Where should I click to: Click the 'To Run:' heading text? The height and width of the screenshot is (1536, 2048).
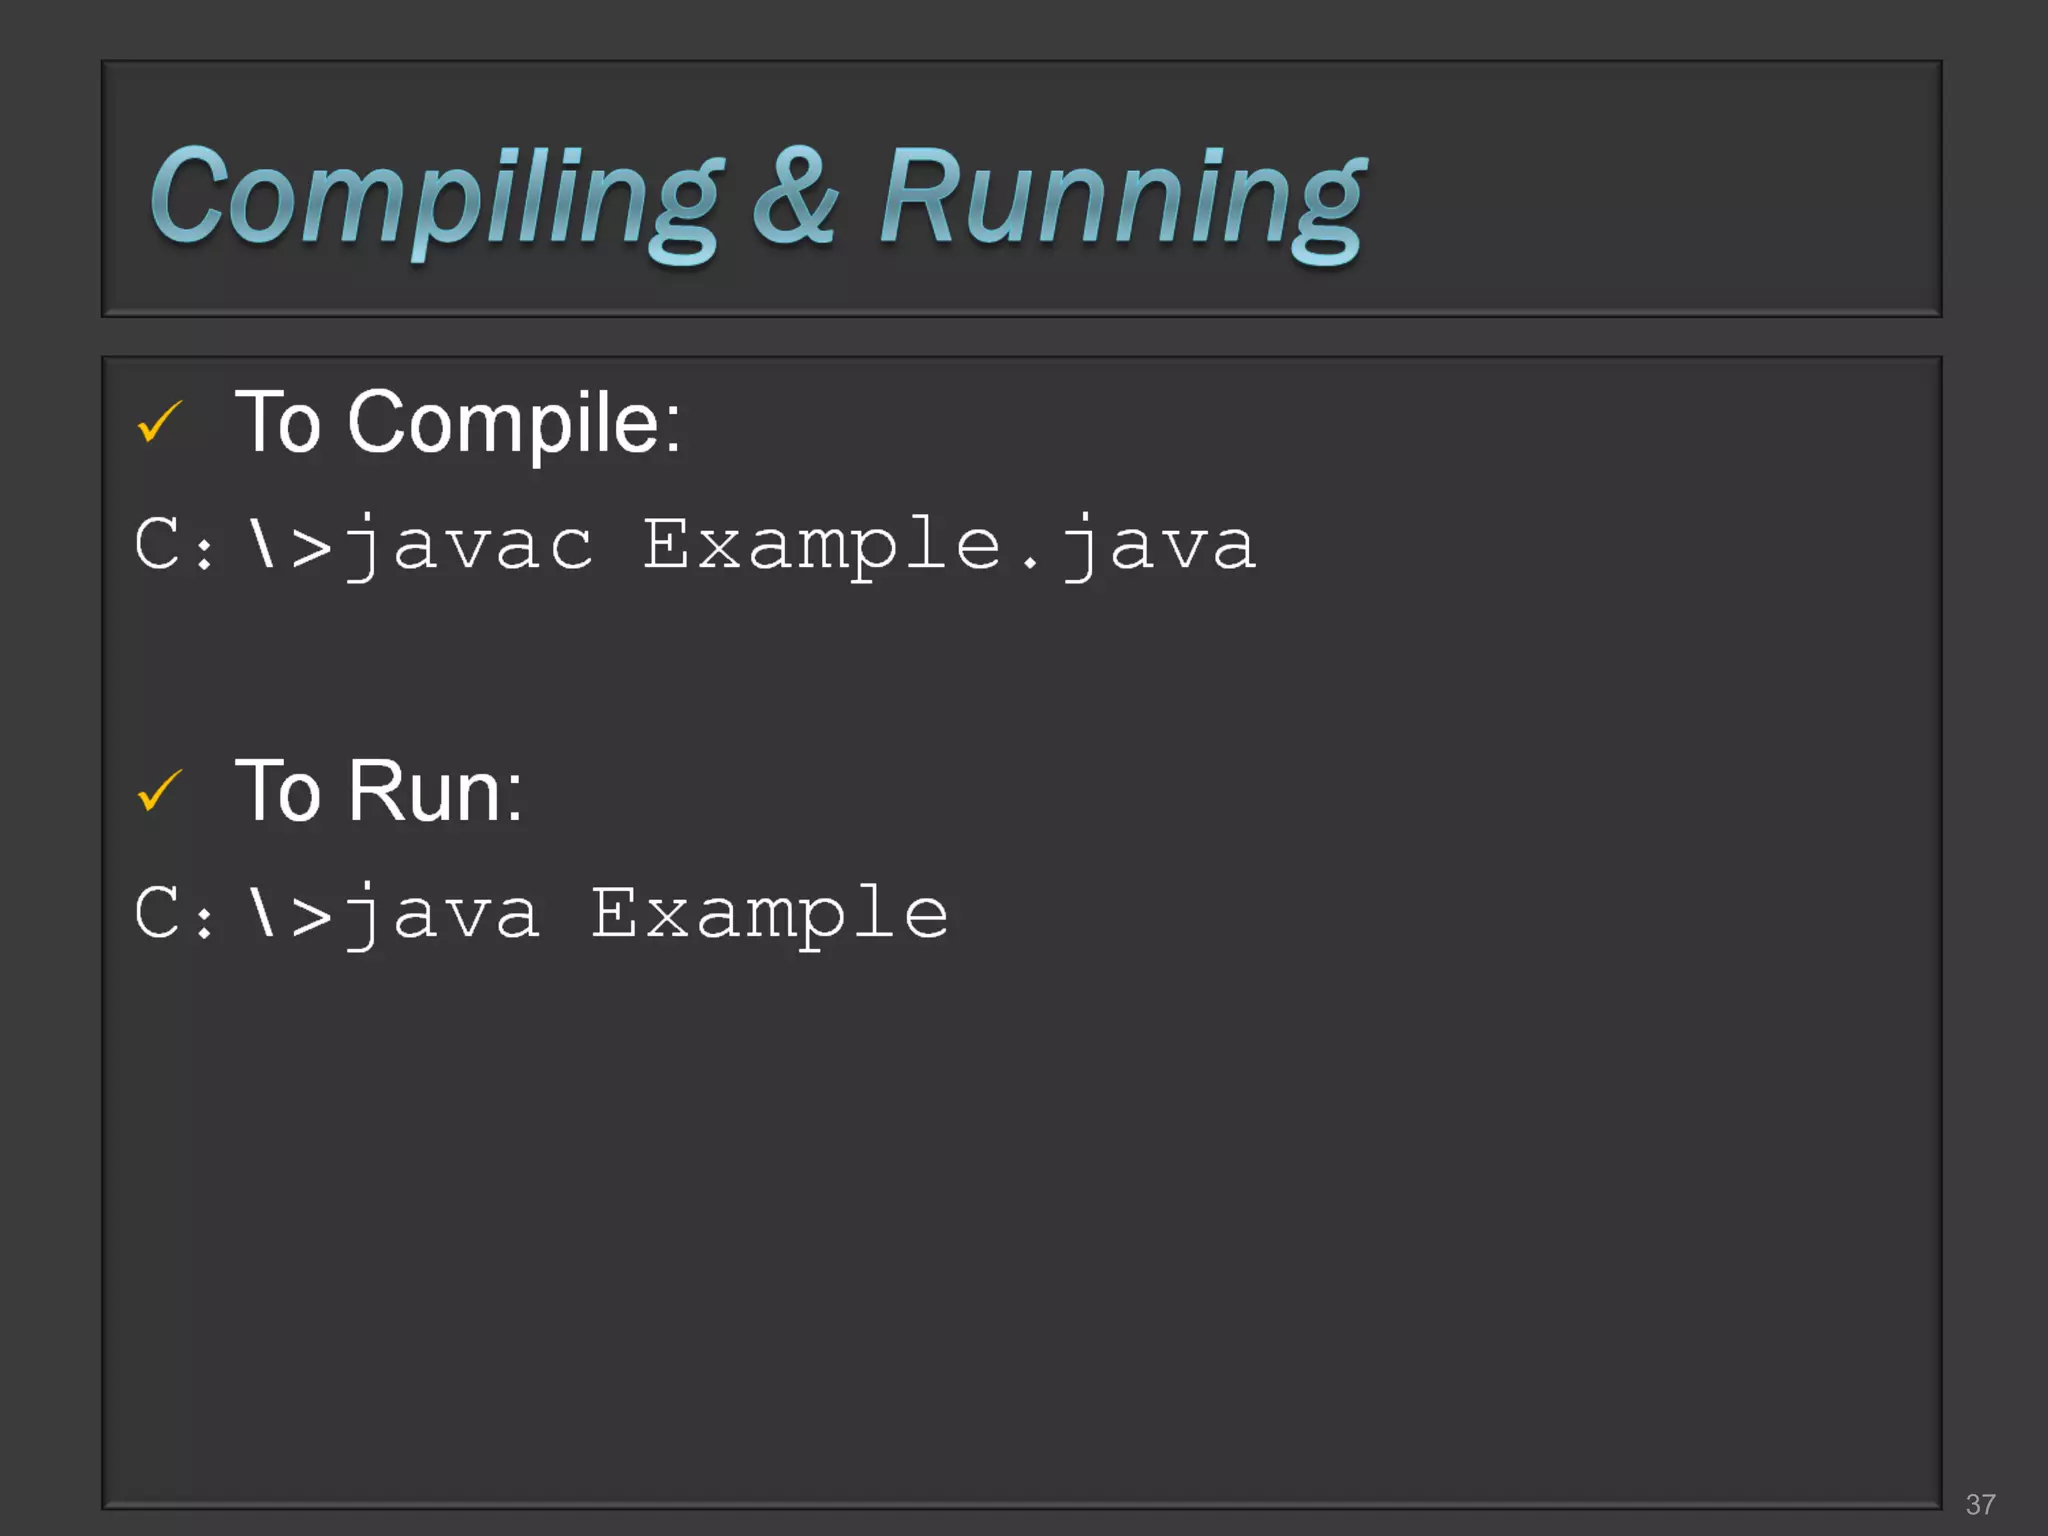pyautogui.click(x=378, y=792)
